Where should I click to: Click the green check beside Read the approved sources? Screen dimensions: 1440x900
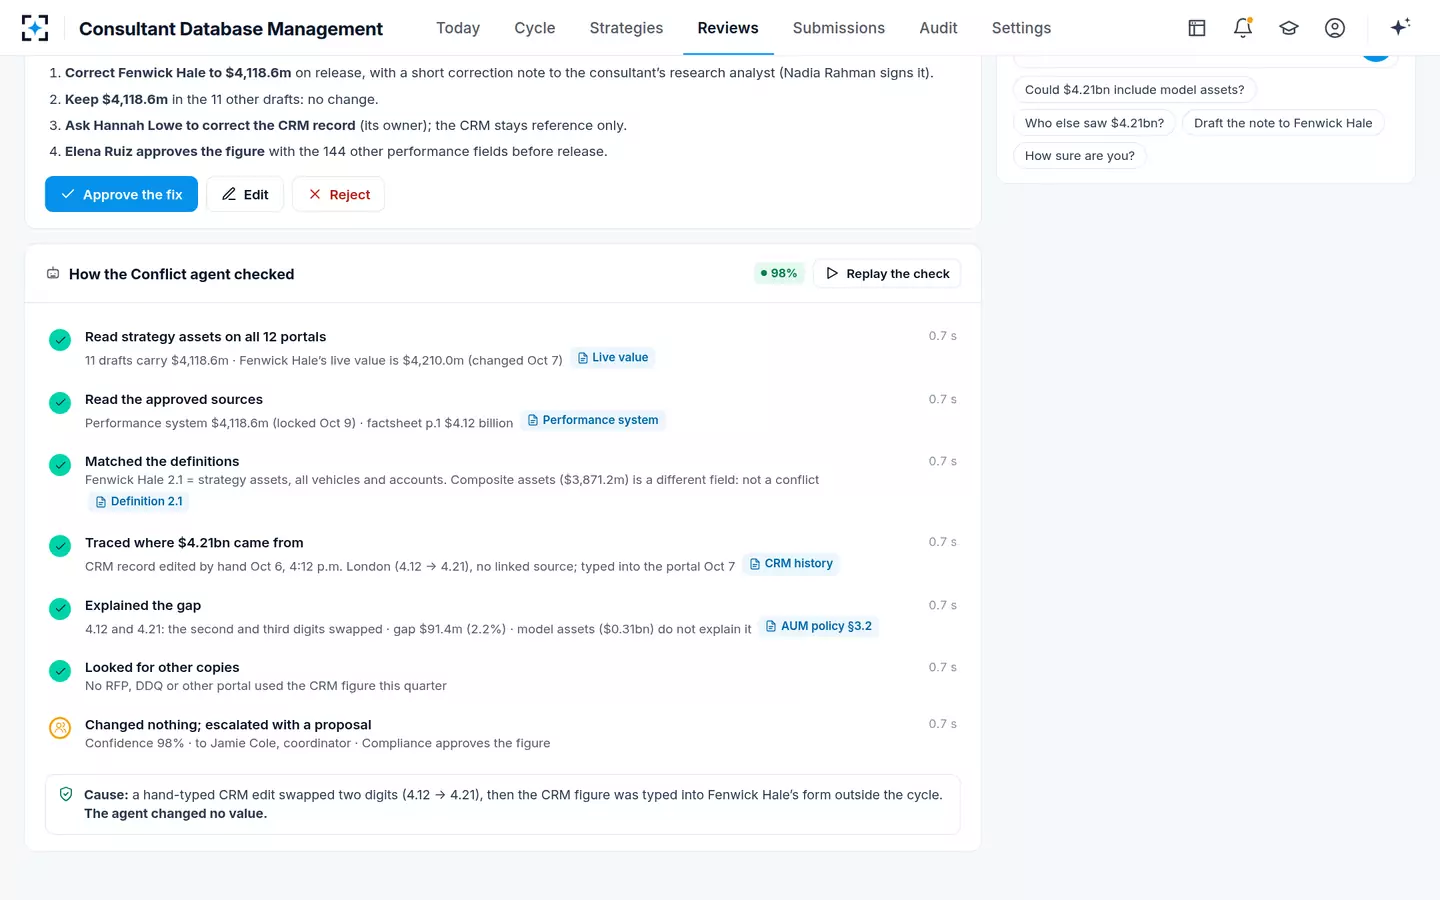pos(60,403)
